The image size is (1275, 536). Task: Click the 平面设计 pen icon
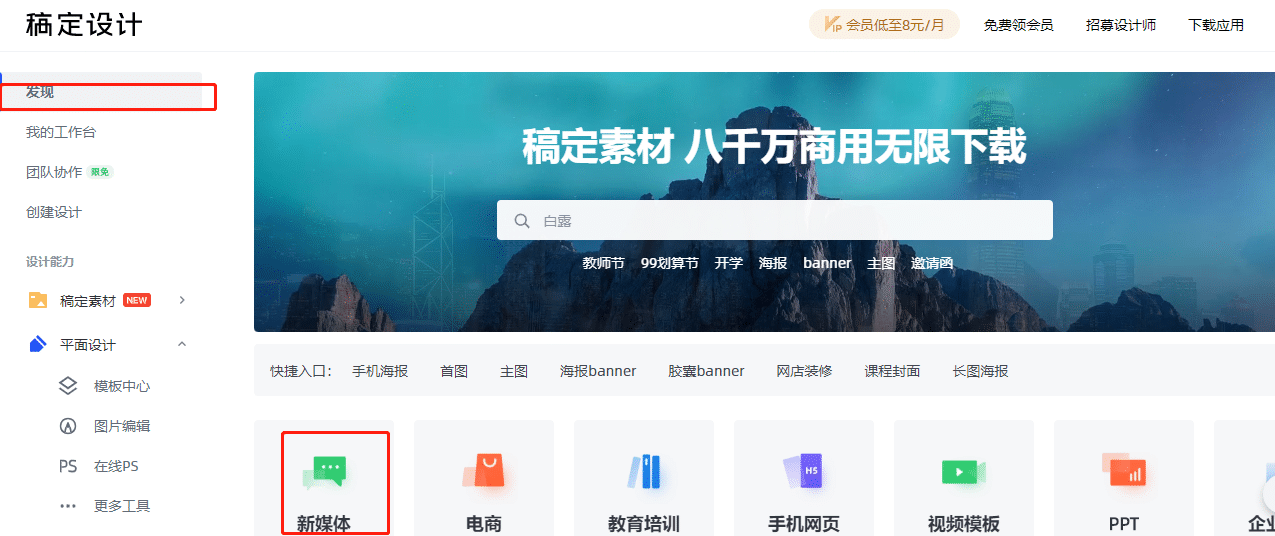(38, 345)
